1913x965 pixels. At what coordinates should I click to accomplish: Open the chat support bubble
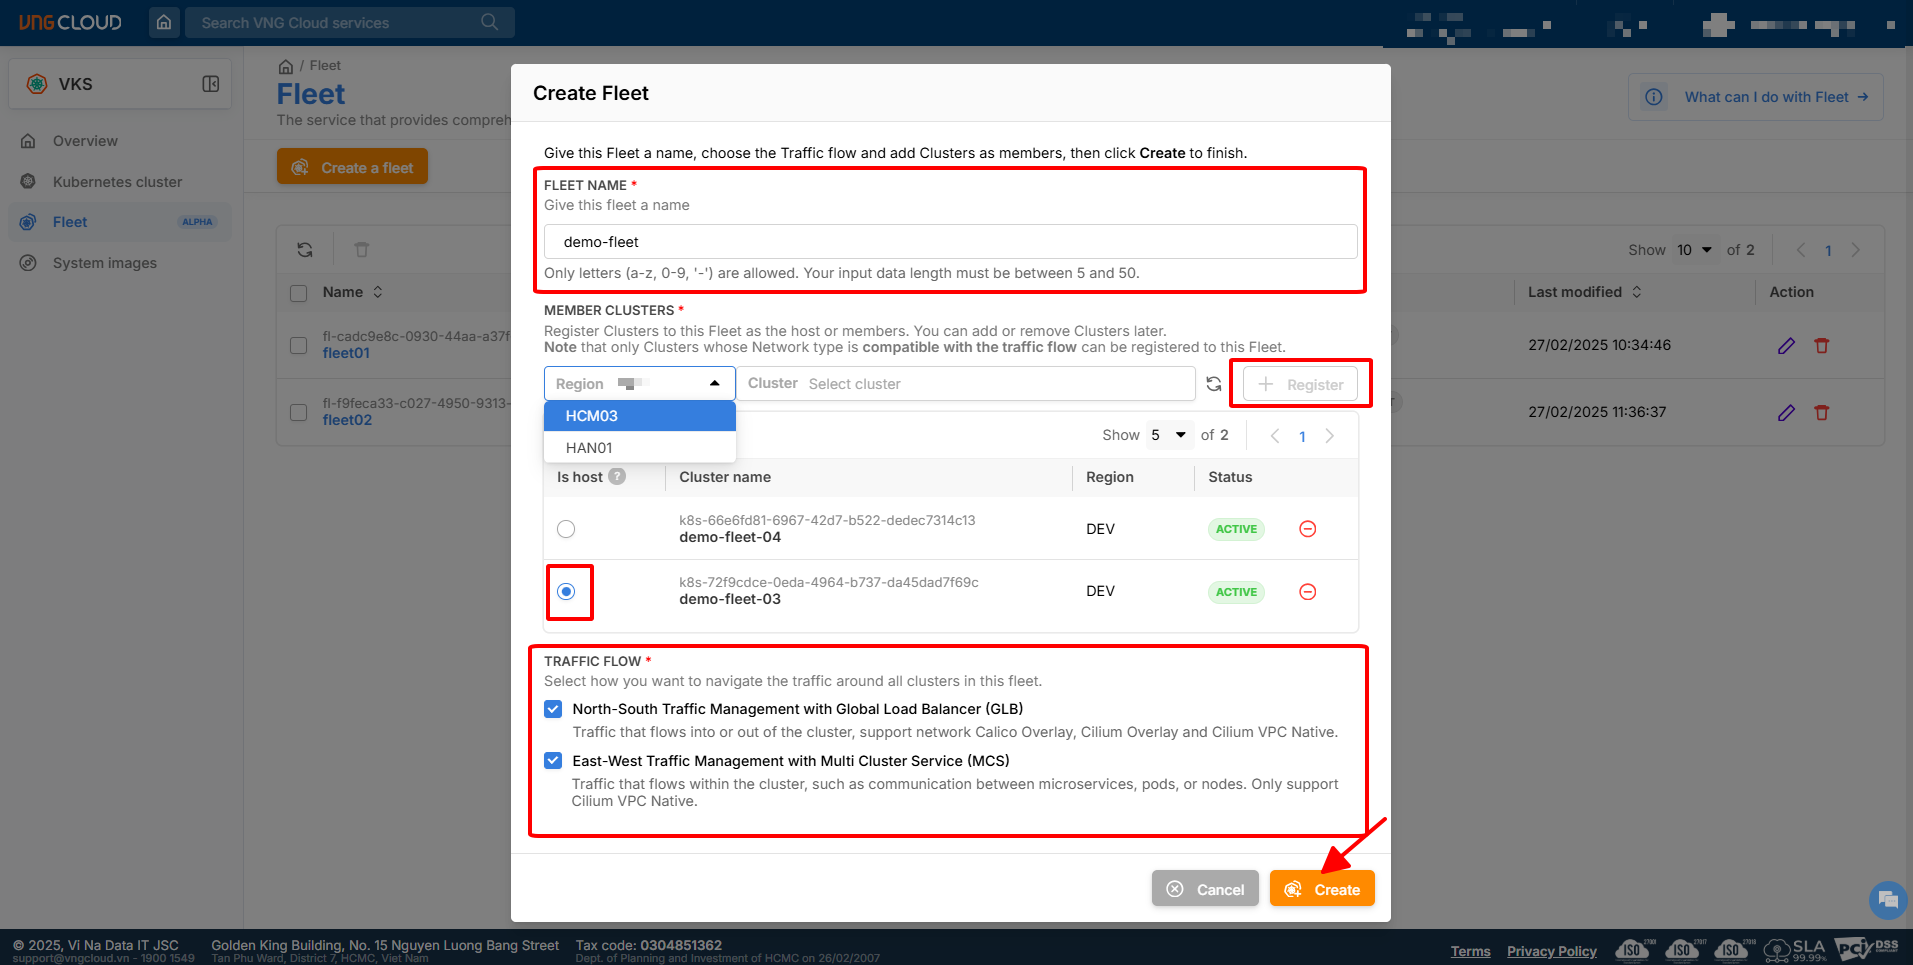[1887, 900]
